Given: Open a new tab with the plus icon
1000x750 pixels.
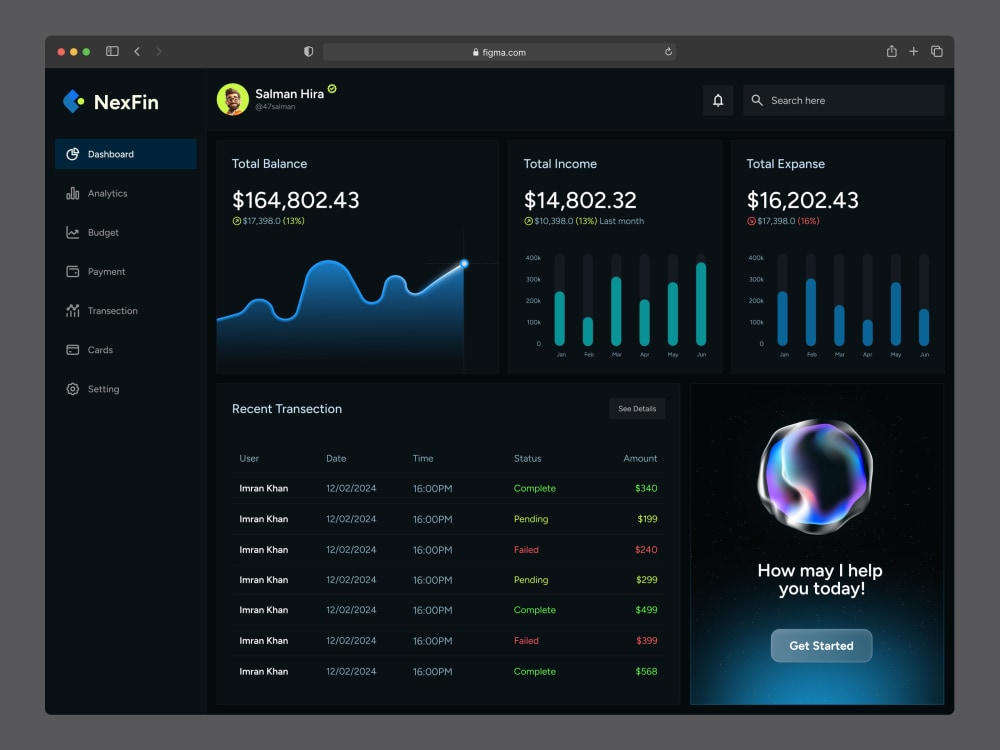Looking at the screenshot, I should point(914,51).
